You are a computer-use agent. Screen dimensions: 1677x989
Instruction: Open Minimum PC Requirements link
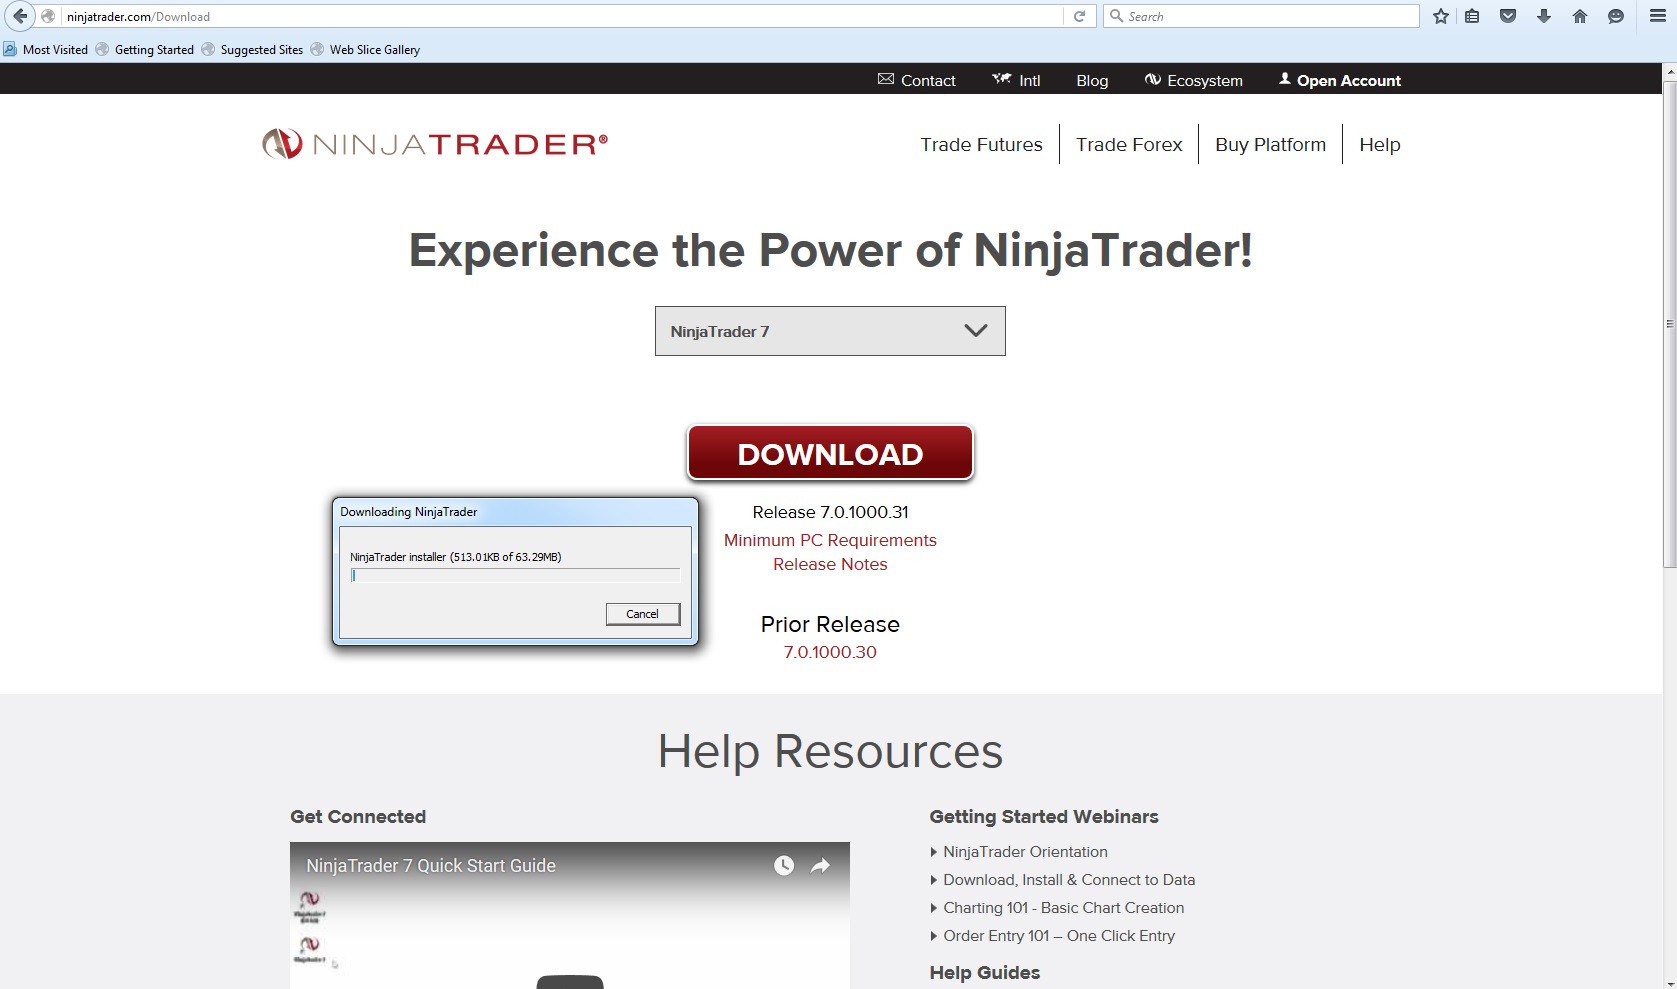pyautogui.click(x=830, y=540)
